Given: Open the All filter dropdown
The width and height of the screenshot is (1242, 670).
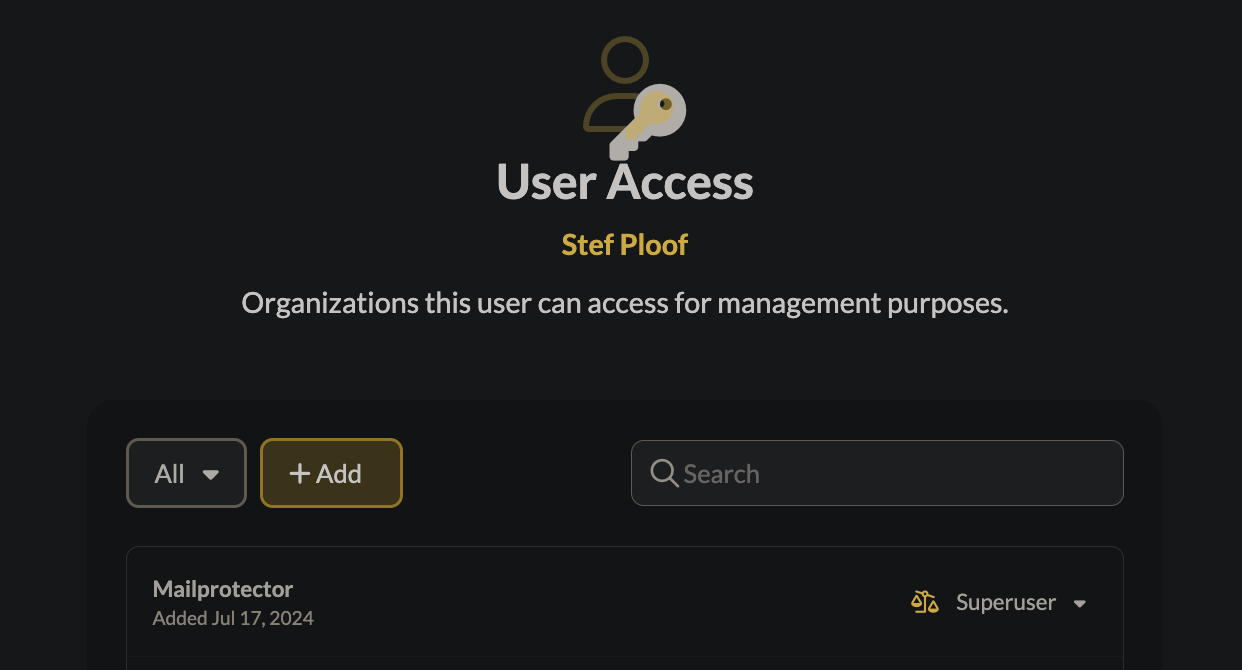Looking at the screenshot, I should pos(186,473).
